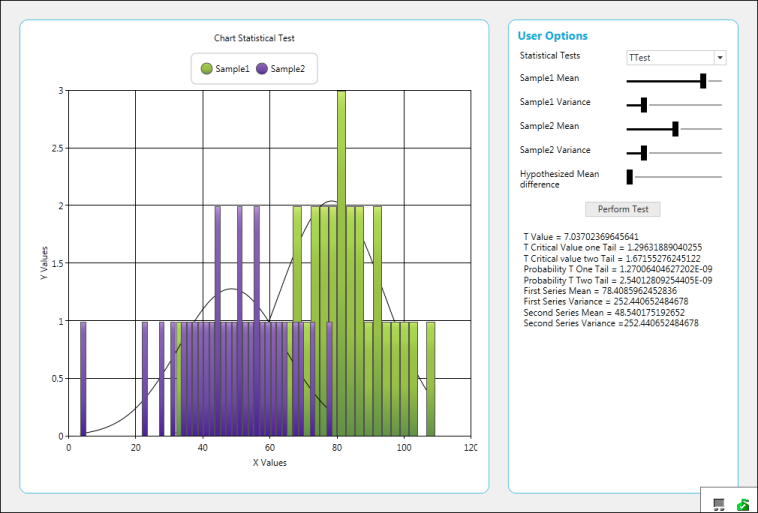Click the Sample1 legend label text
The image size is (758, 513).
(232, 68)
